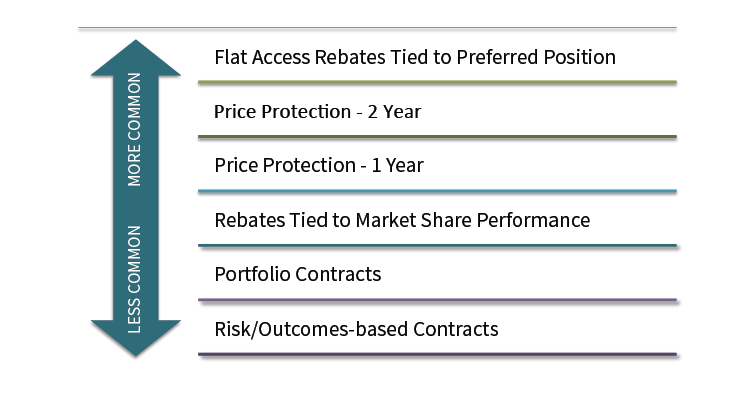Image resolution: width=755 pixels, height=396 pixels.
Task: Click the dark purple divider under Risk/Outcomes-based Contracts
Action: (437, 355)
